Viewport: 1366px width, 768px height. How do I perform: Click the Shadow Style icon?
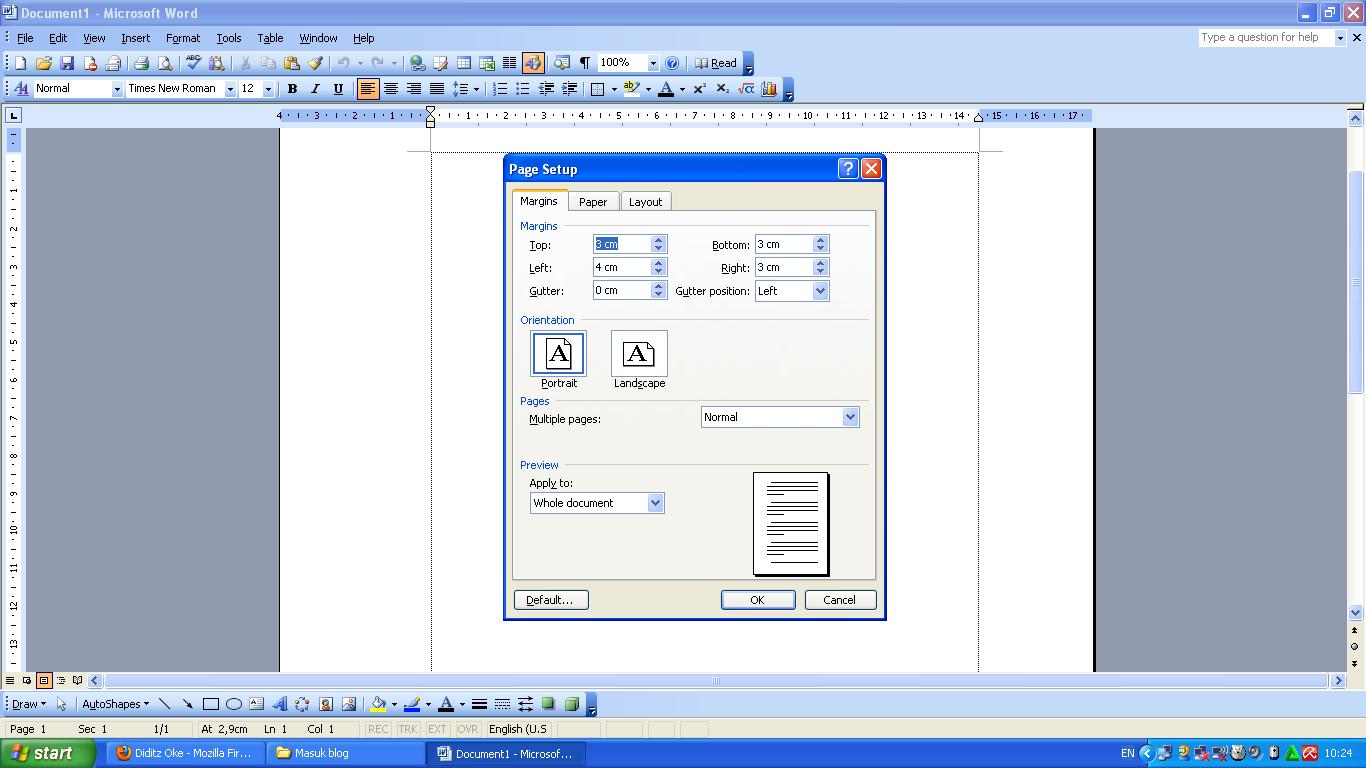548,704
